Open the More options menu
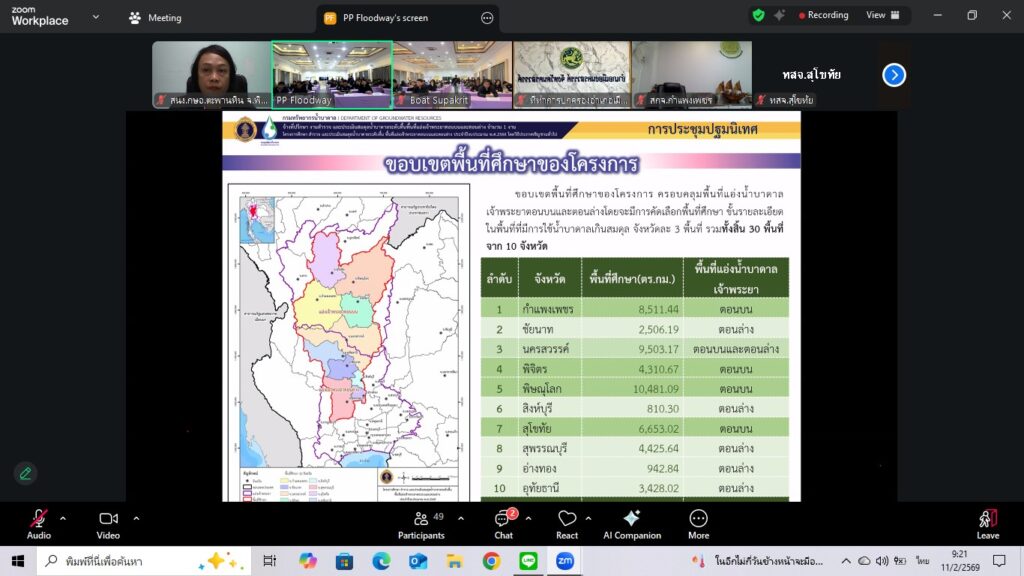This screenshot has width=1024, height=576. coord(698,523)
